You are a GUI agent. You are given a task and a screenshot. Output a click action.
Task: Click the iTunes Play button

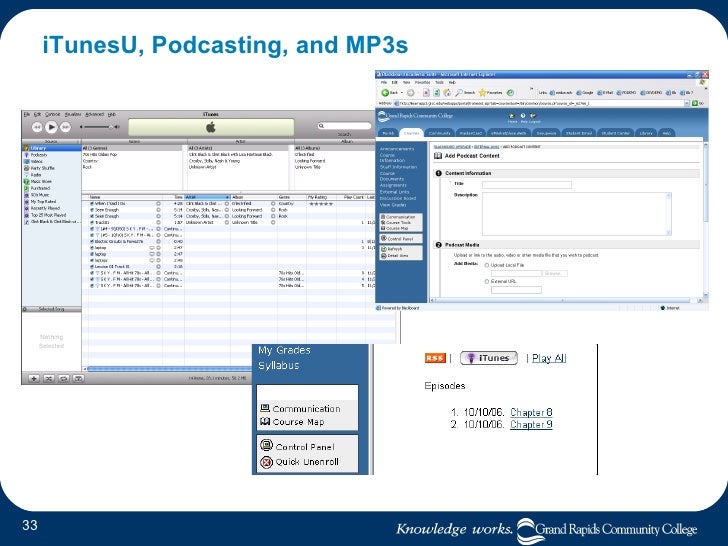[52, 127]
